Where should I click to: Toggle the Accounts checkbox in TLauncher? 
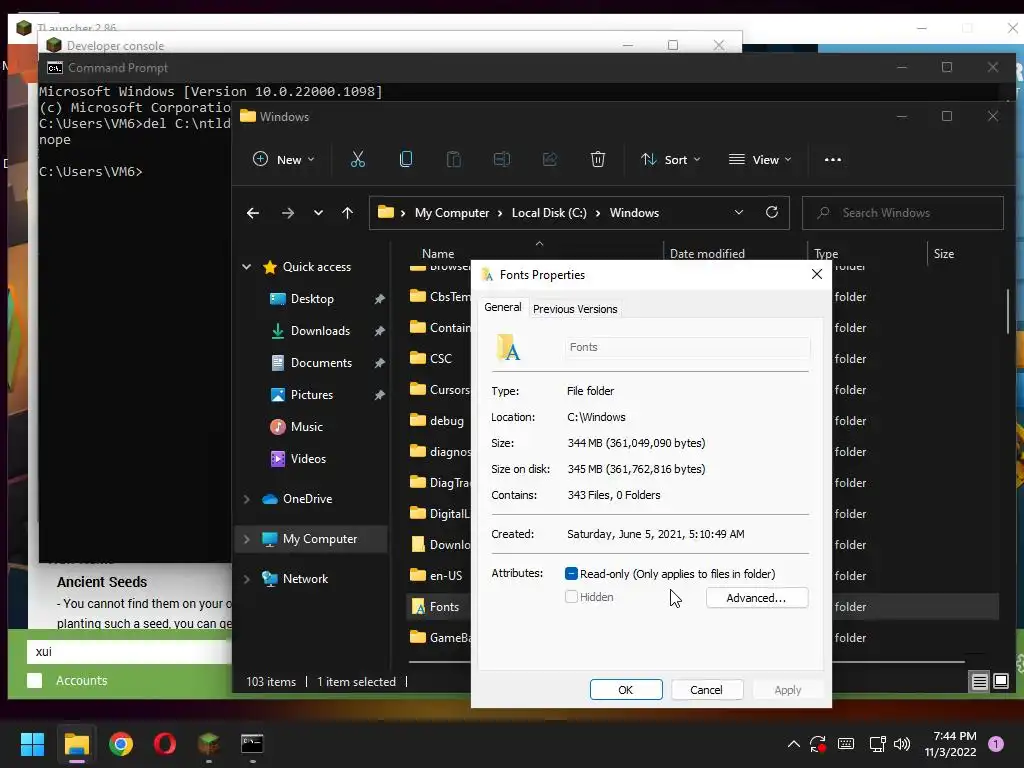point(35,680)
